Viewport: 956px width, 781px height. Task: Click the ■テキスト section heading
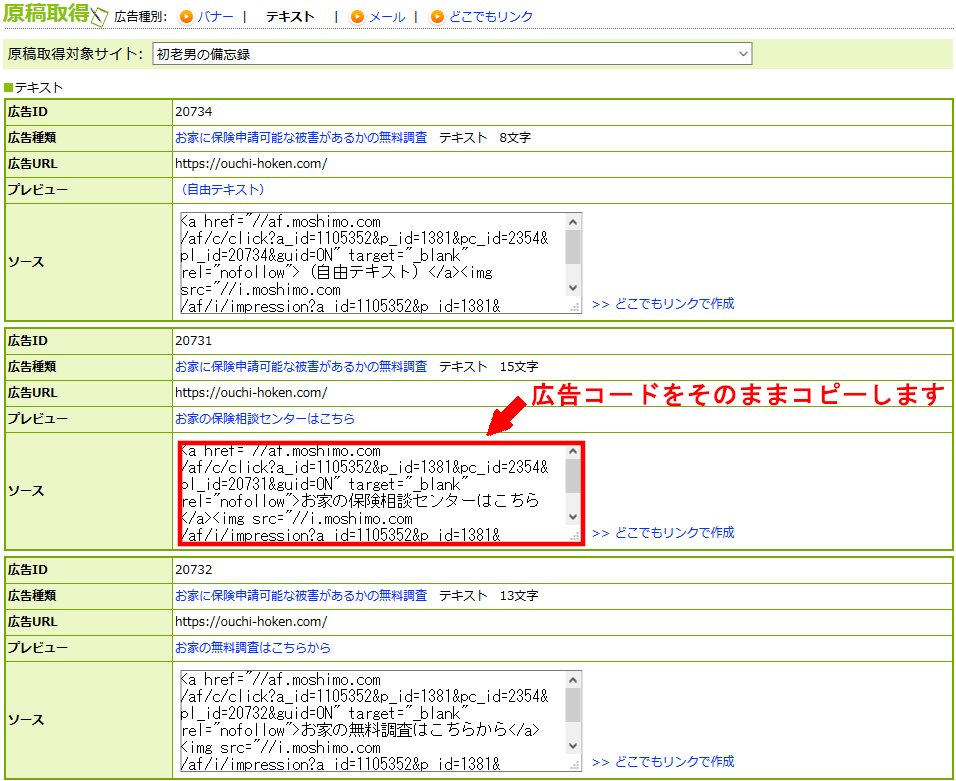pos(34,88)
